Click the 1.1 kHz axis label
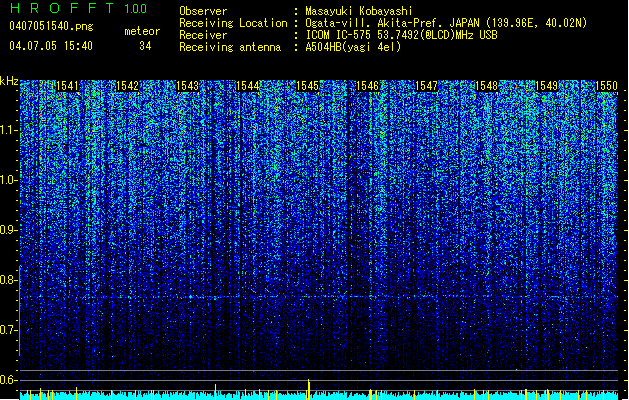The height and width of the screenshot is (400, 629). tap(9, 131)
